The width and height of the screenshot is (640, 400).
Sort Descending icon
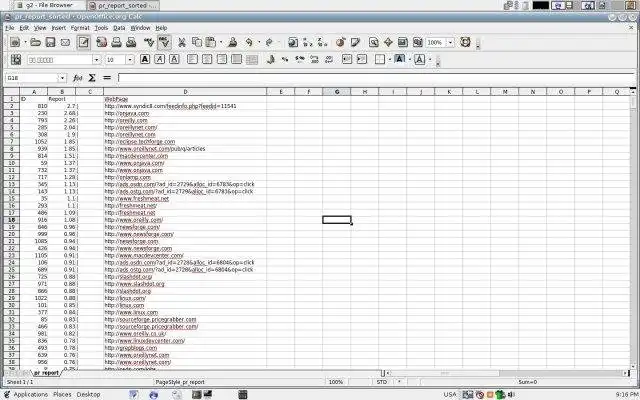(x=322, y=42)
